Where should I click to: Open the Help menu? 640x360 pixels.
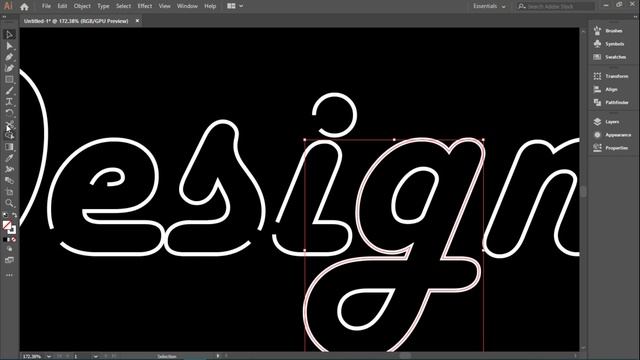[x=210, y=6]
